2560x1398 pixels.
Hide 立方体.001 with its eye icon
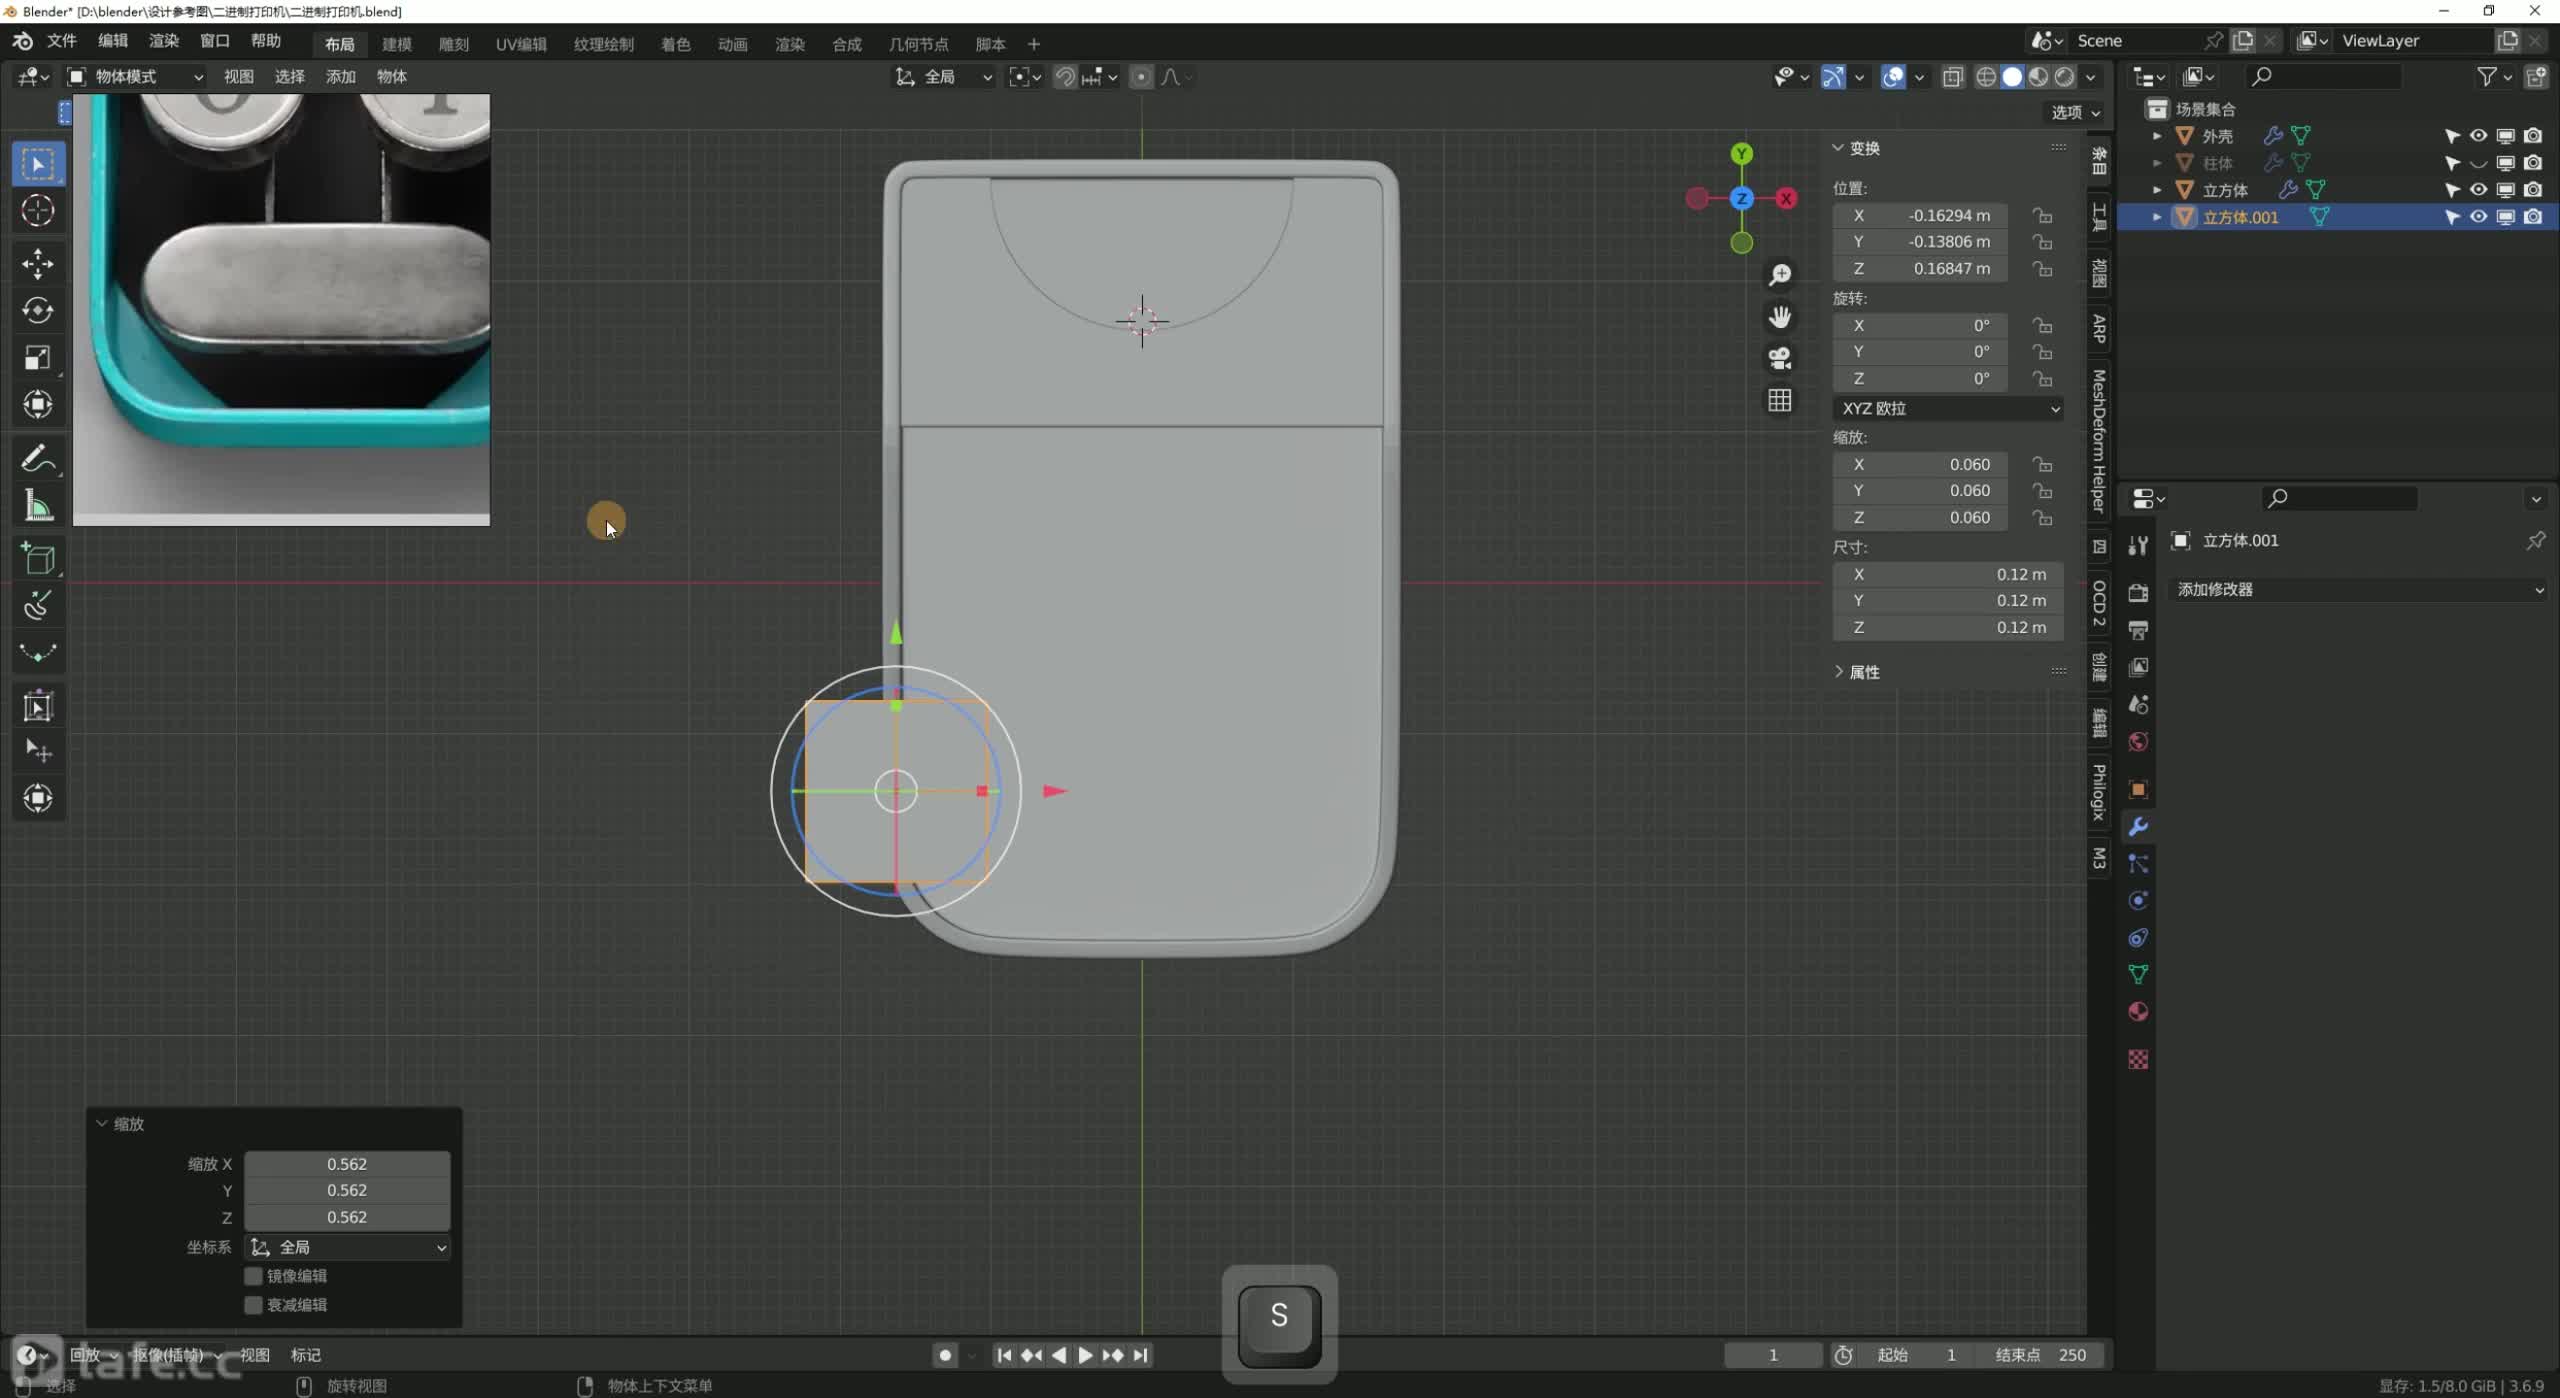2478,217
